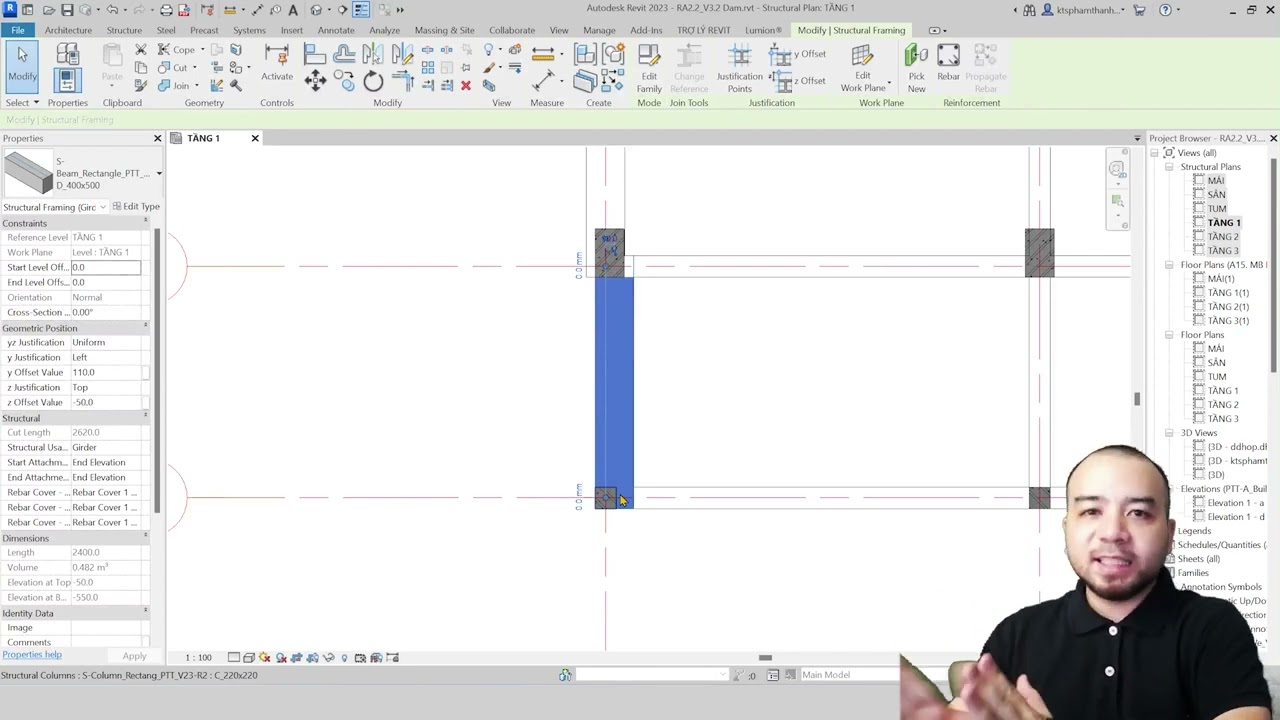Click the Print icon in quick access toolbar
This screenshot has height=720, width=1280.
[166, 10]
